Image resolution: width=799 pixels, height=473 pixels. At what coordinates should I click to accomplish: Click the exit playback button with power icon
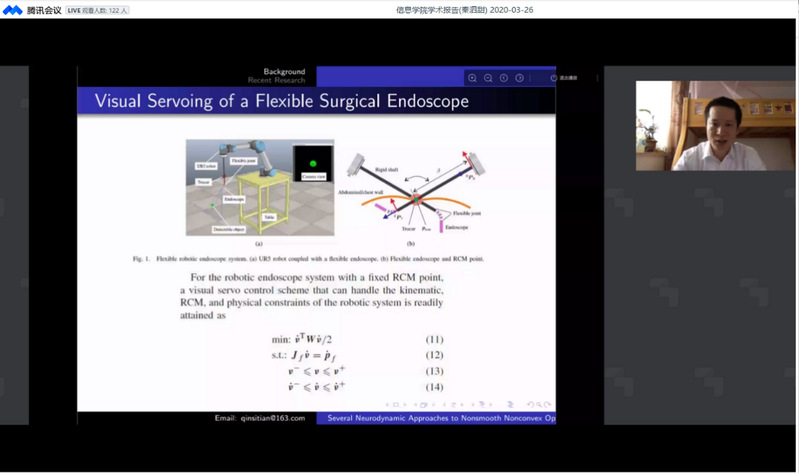coord(564,78)
